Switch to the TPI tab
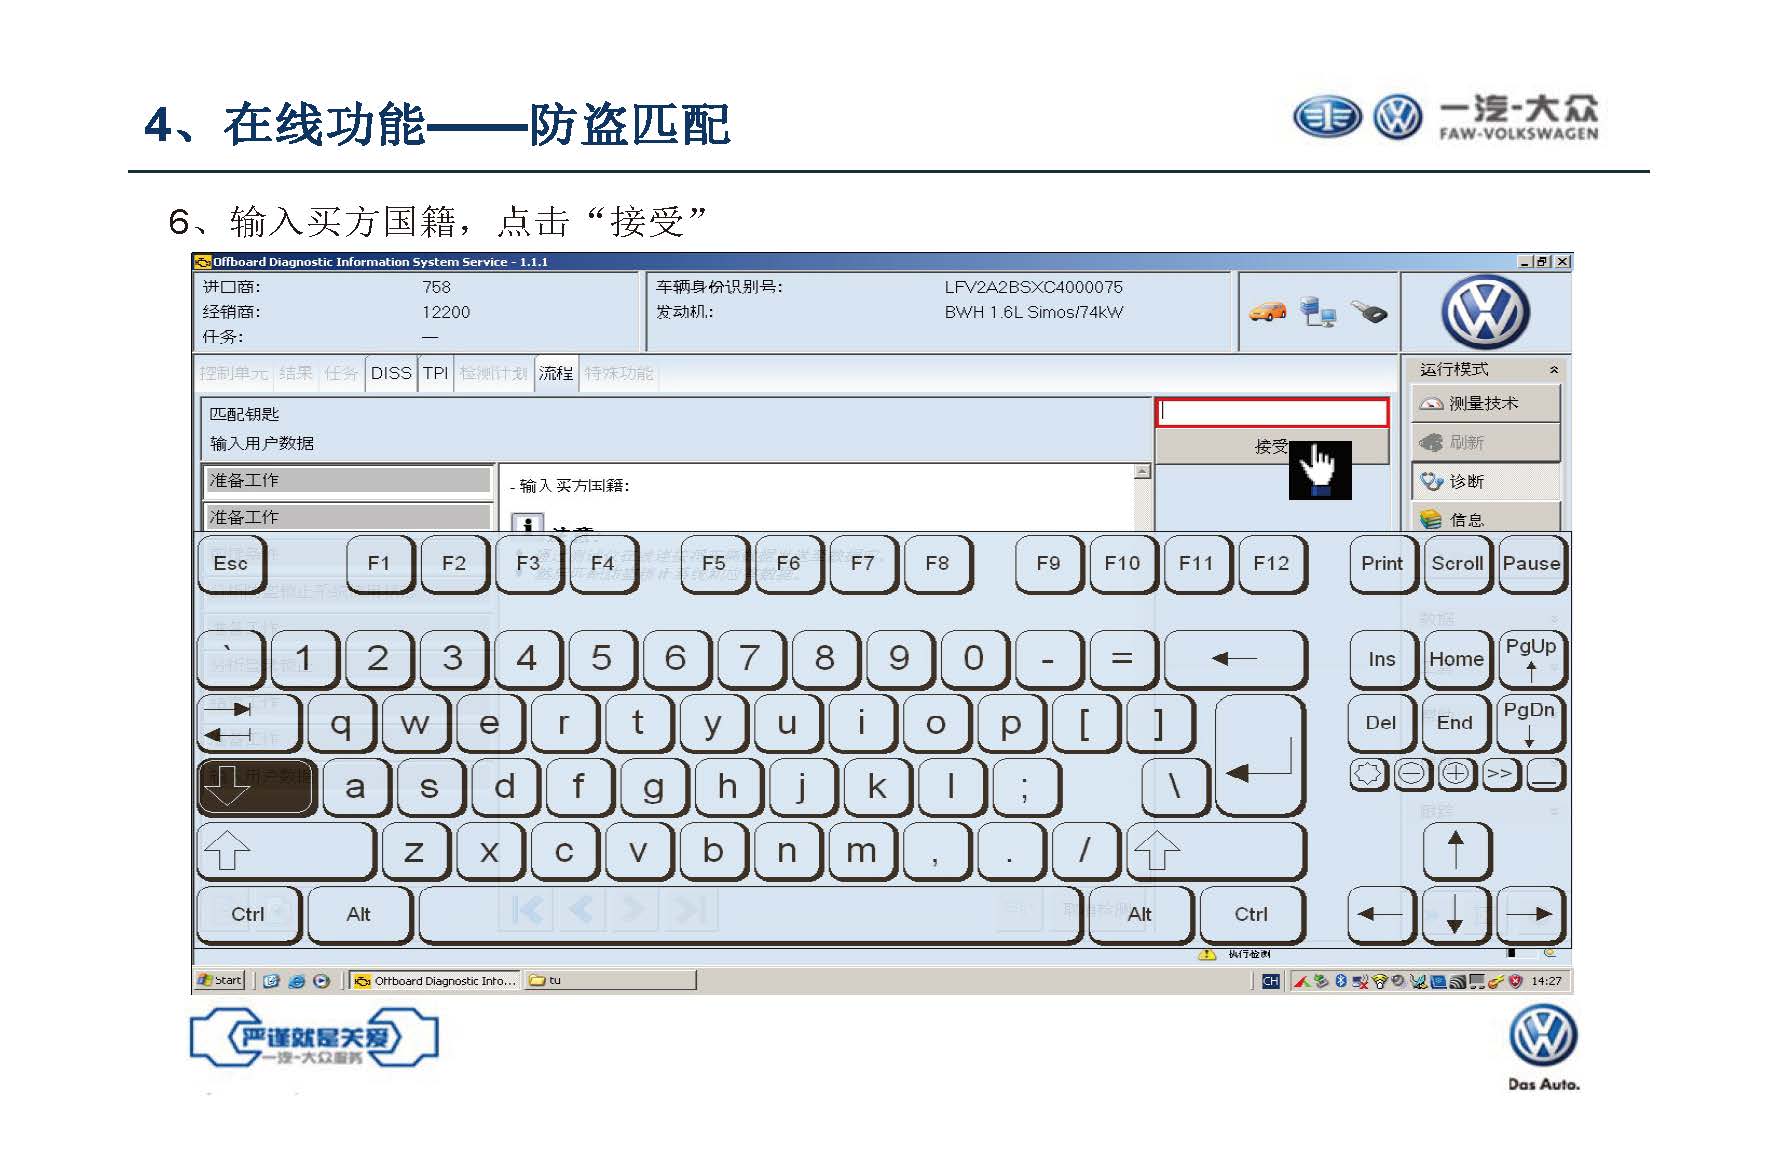Image resolution: width=1778 pixels, height=1166 pixels. point(435,374)
